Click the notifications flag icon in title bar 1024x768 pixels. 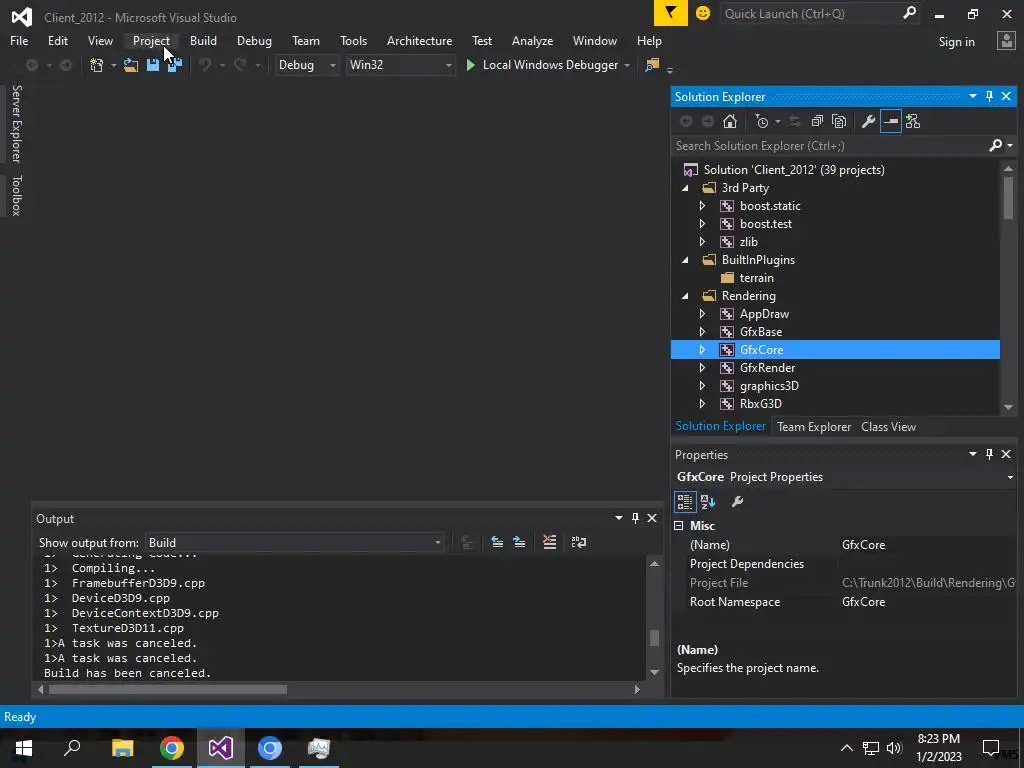[671, 12]
